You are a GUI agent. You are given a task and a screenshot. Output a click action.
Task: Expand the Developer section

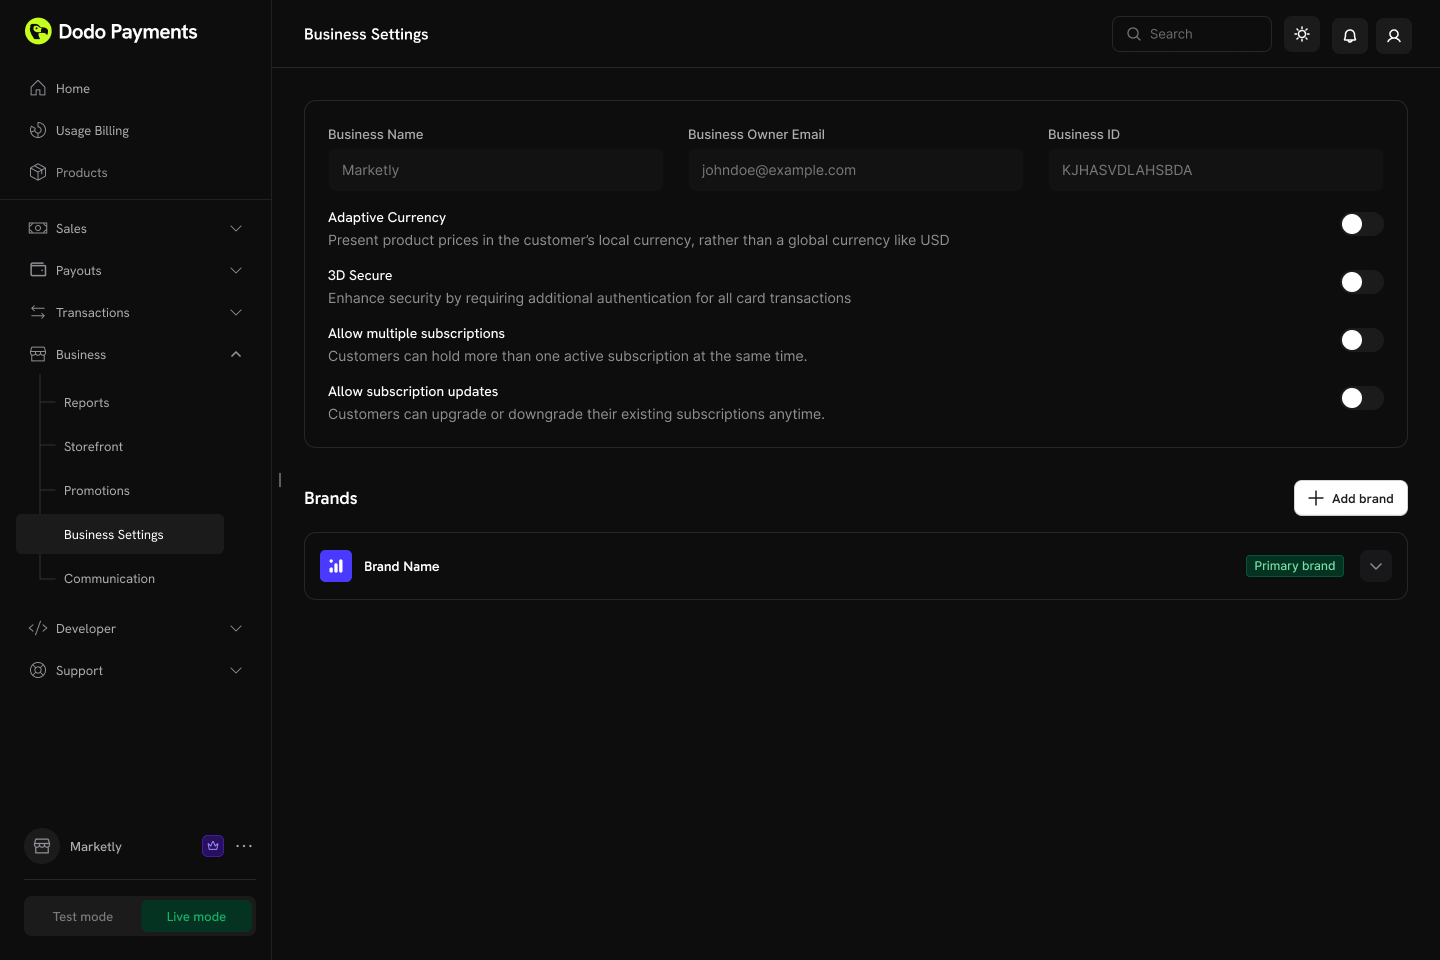pyautogui.click(x=236, y=628)
